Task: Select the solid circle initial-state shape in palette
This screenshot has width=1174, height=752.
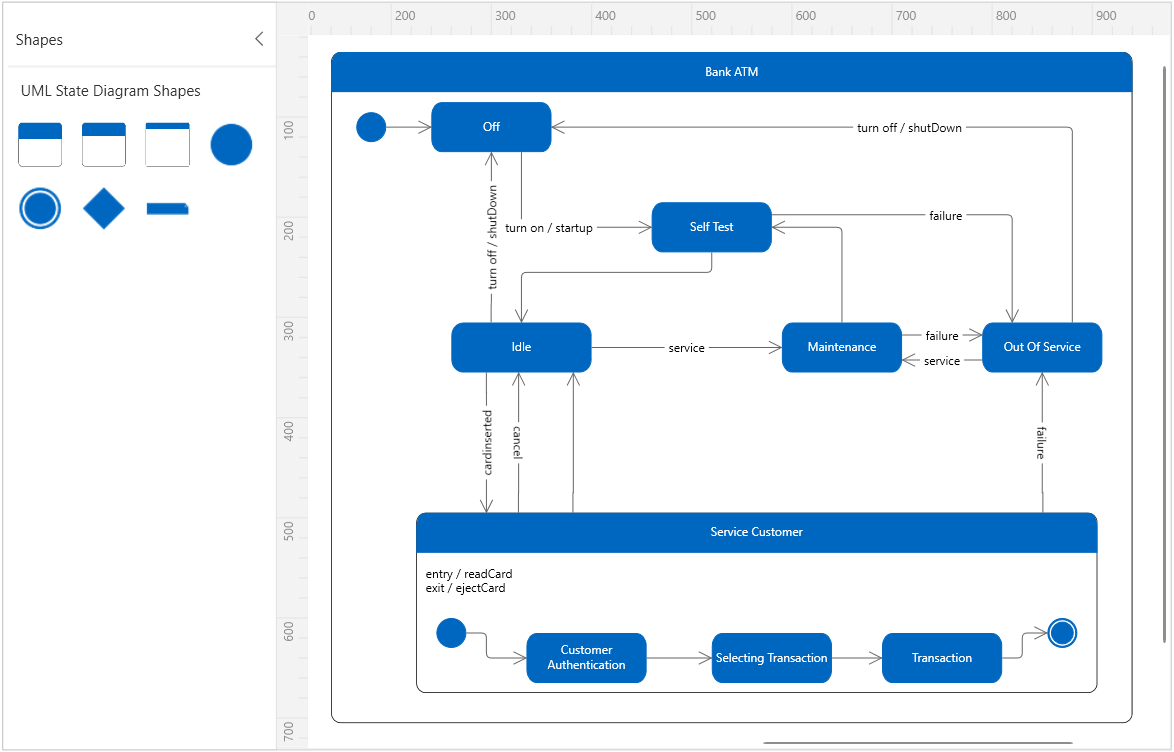Action: (231, 145)
